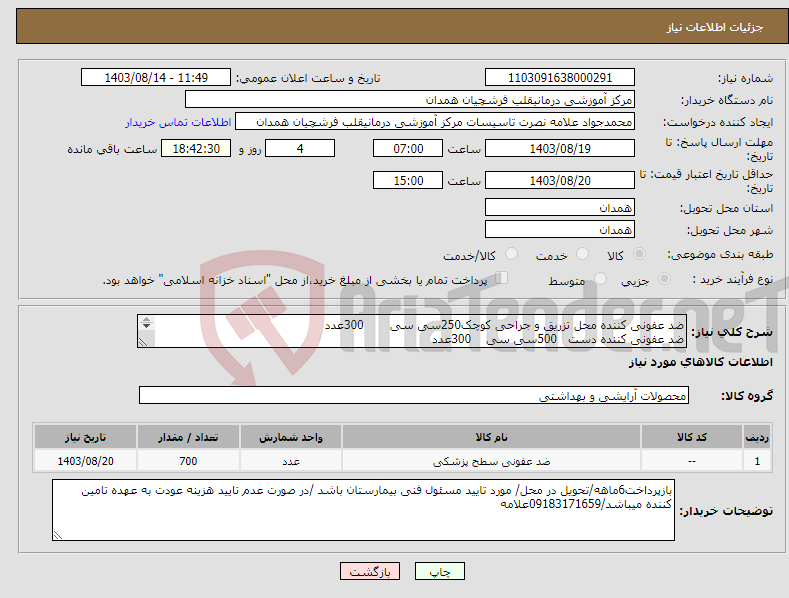Screen dimensions: 789x598
Task: Open اطلاعات تماس خریدار contact link
Action: (x=178, y=122)
